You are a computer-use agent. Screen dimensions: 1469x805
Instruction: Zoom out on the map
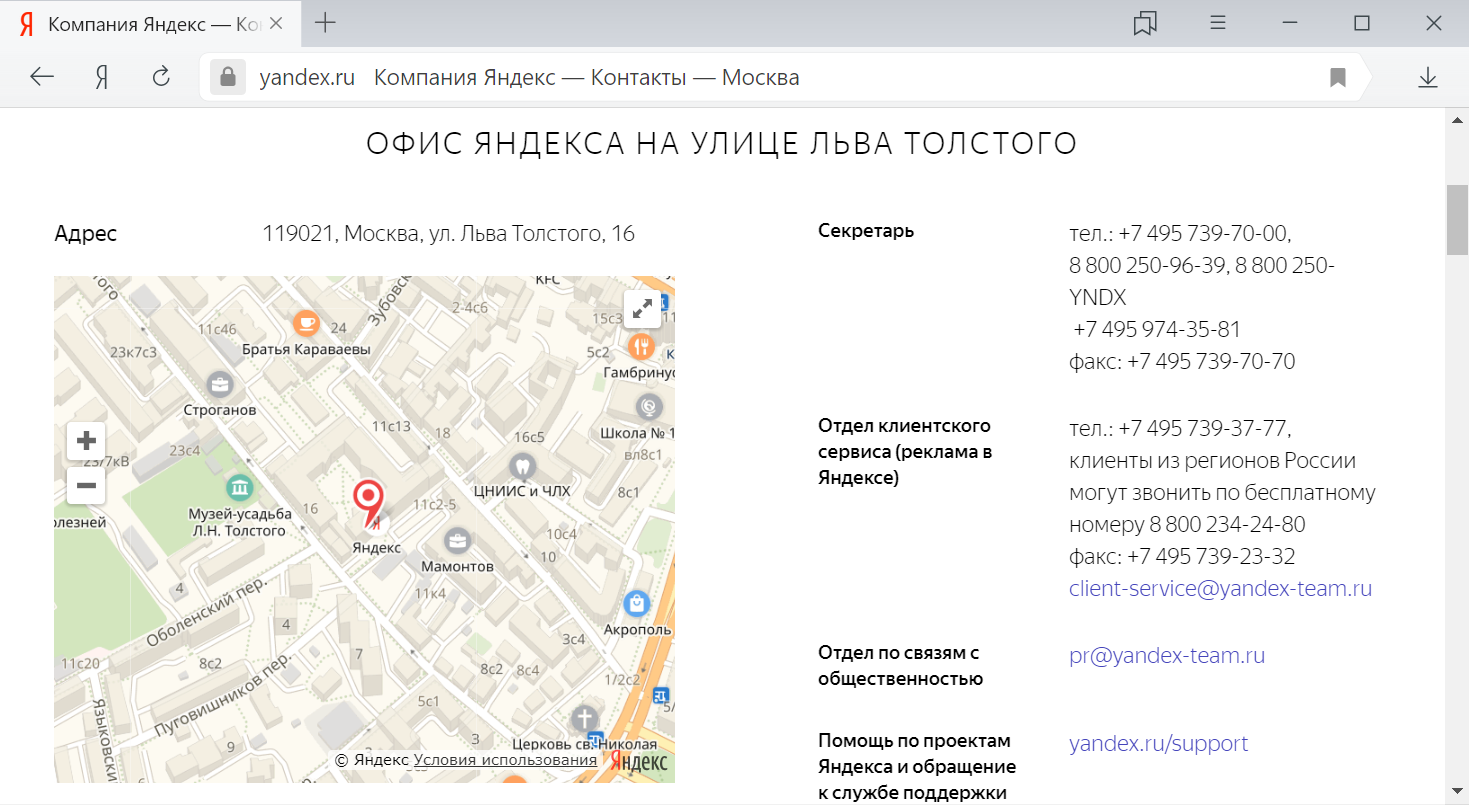coord(86,486)
